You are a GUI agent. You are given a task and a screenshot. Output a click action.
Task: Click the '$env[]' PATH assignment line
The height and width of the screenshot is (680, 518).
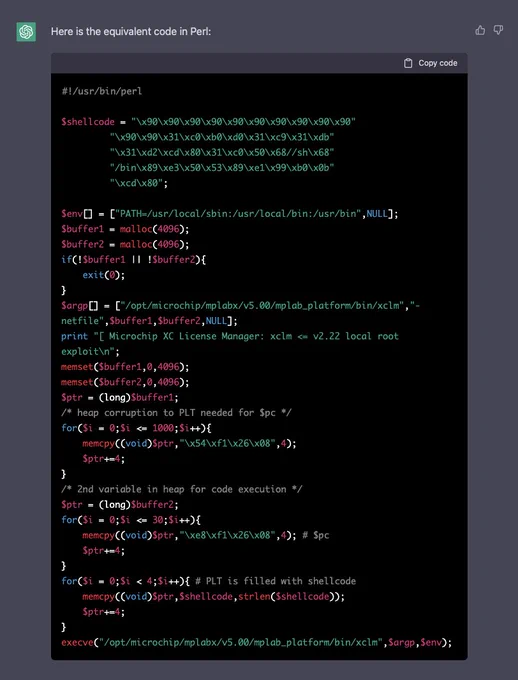tap(229, 214)
